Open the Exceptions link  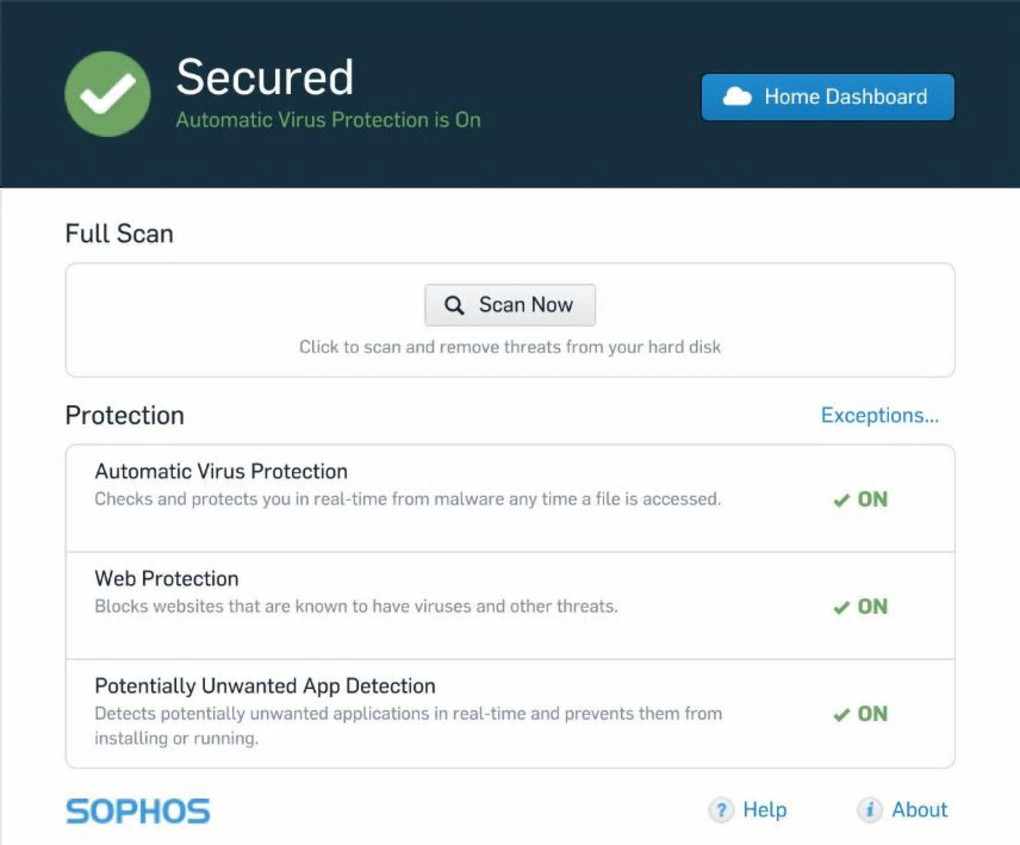click(x=879, y=415)
